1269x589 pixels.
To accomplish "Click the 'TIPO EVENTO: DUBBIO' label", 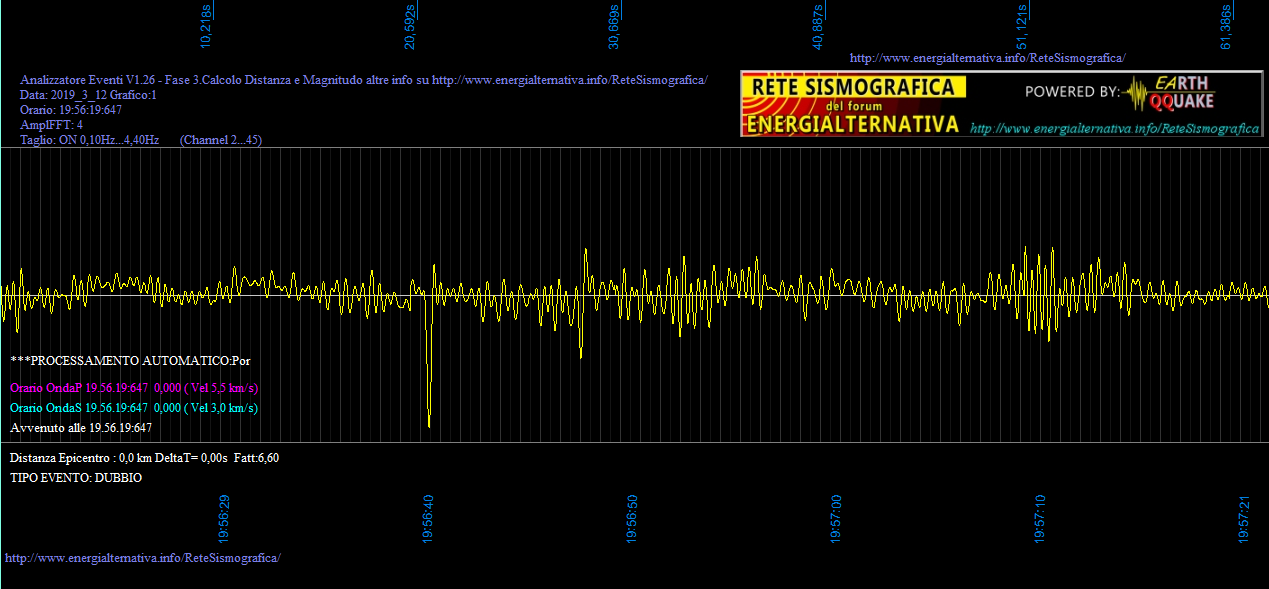I will (x=76, y=478).
